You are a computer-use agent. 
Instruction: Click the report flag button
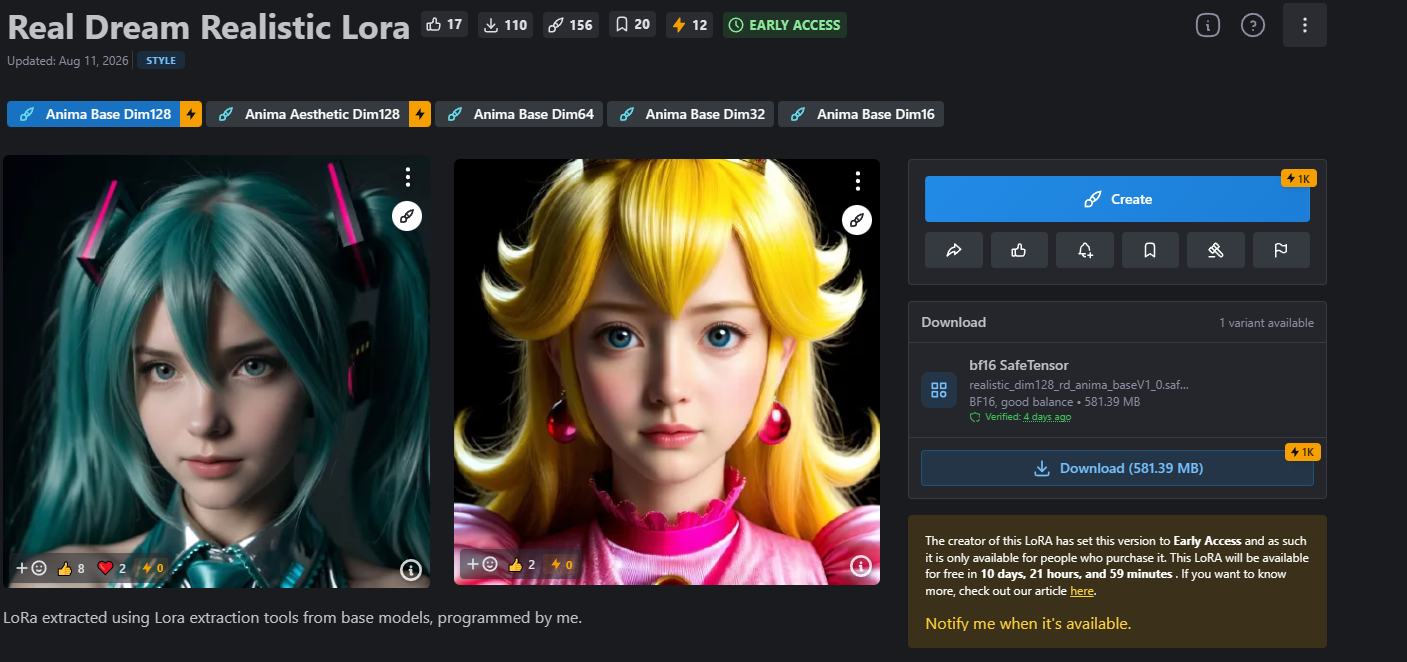click(x=1281, y=250)
